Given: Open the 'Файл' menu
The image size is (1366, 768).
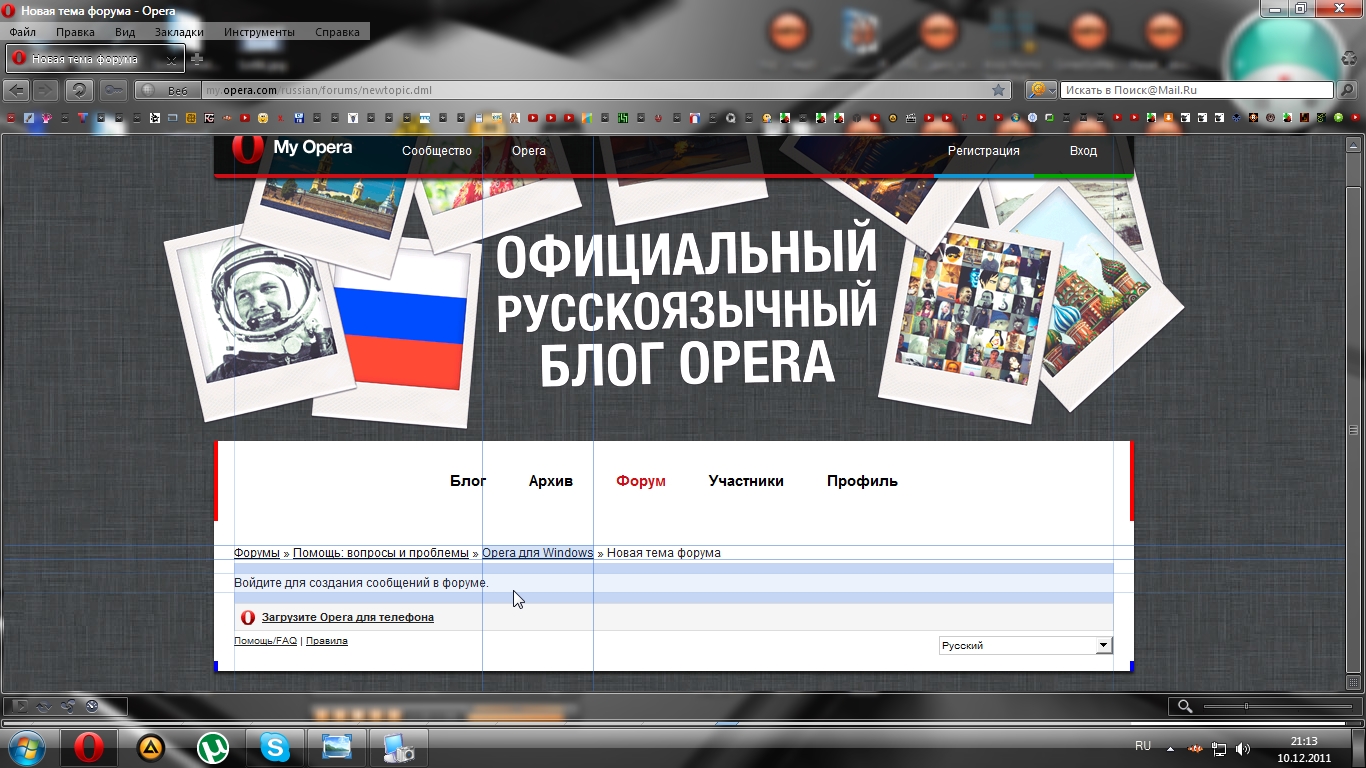Looking at the screenshot, I should tap(22, 32).
